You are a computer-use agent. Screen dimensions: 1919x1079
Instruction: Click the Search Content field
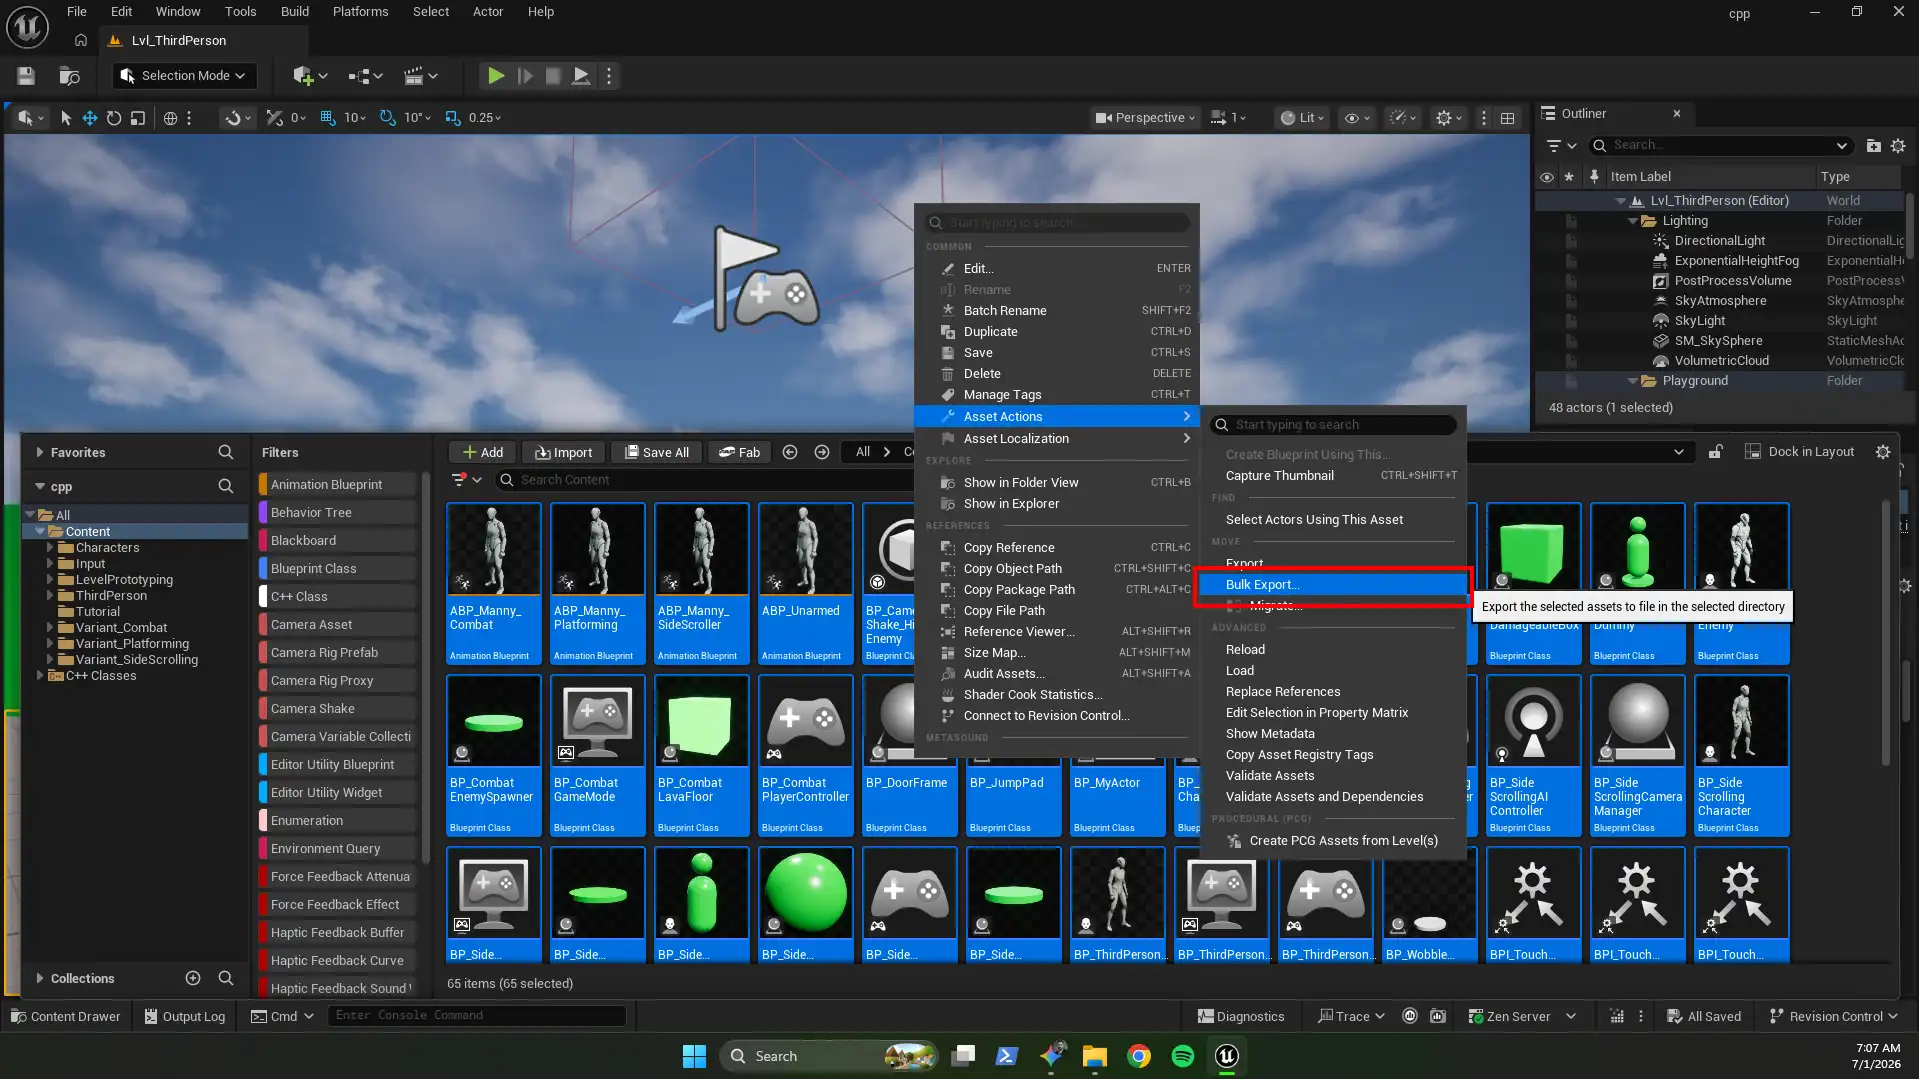[x=706, y=480]
